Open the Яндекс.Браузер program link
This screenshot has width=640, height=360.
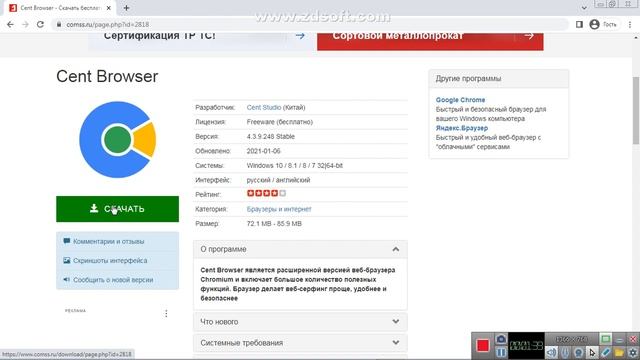(462, 128)
